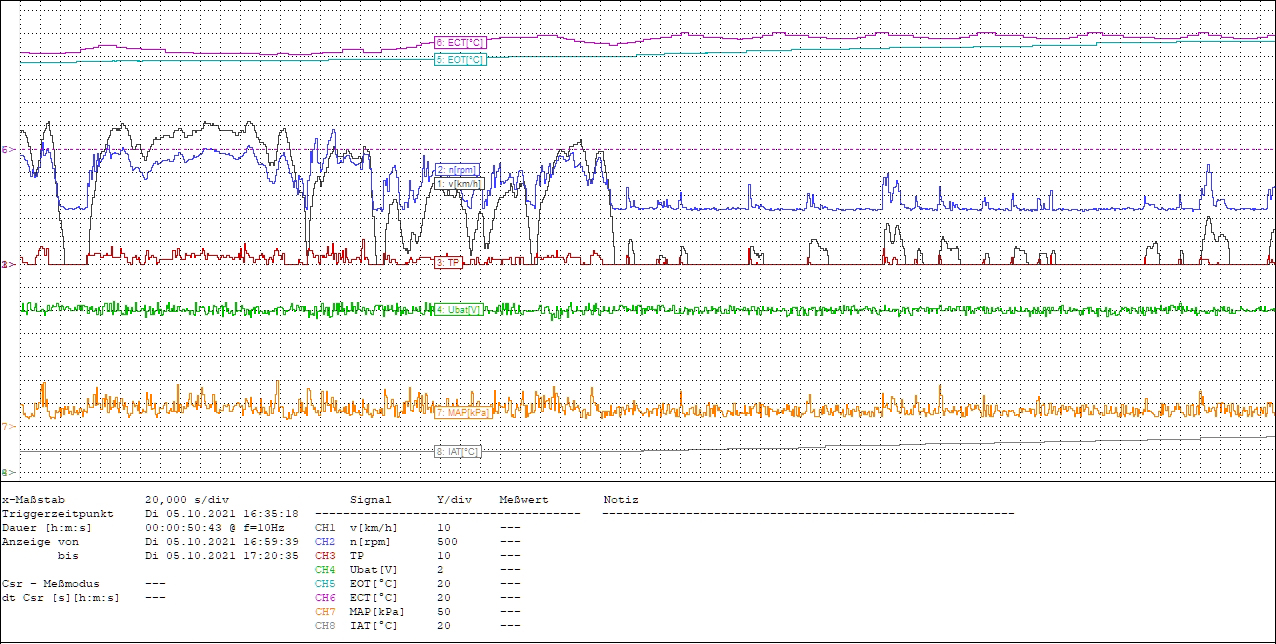
Task: Select the Ubat[V] trace label
Action: [x=459, y=310]
